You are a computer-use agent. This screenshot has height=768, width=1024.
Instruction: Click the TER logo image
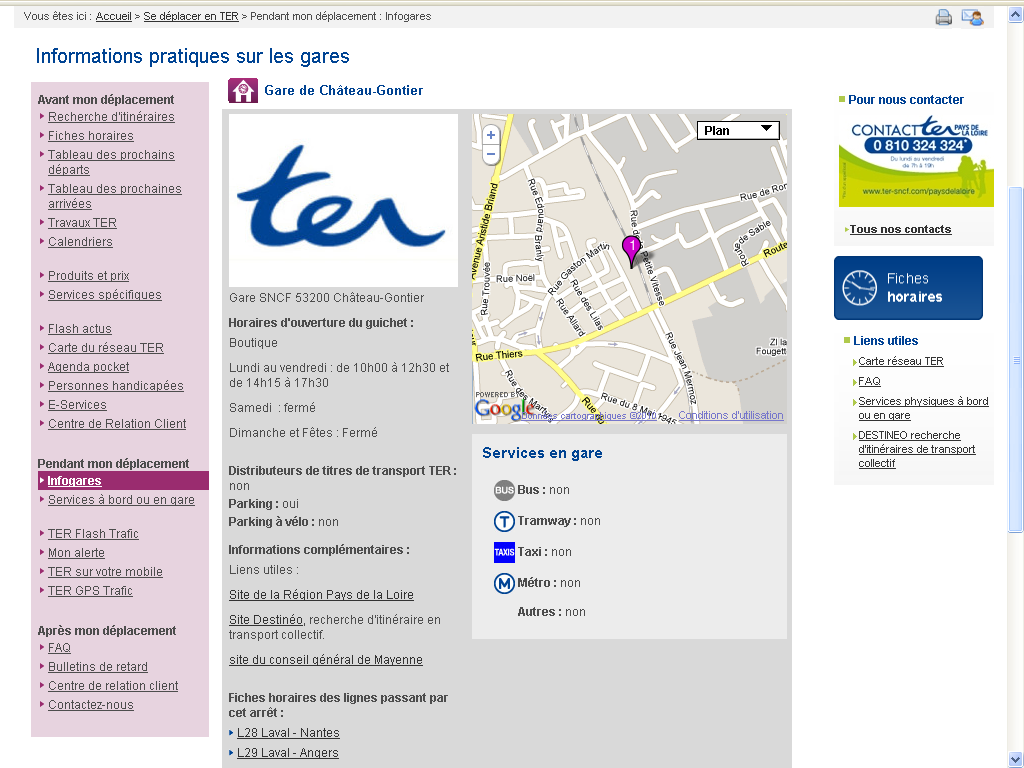click(344, 200)
